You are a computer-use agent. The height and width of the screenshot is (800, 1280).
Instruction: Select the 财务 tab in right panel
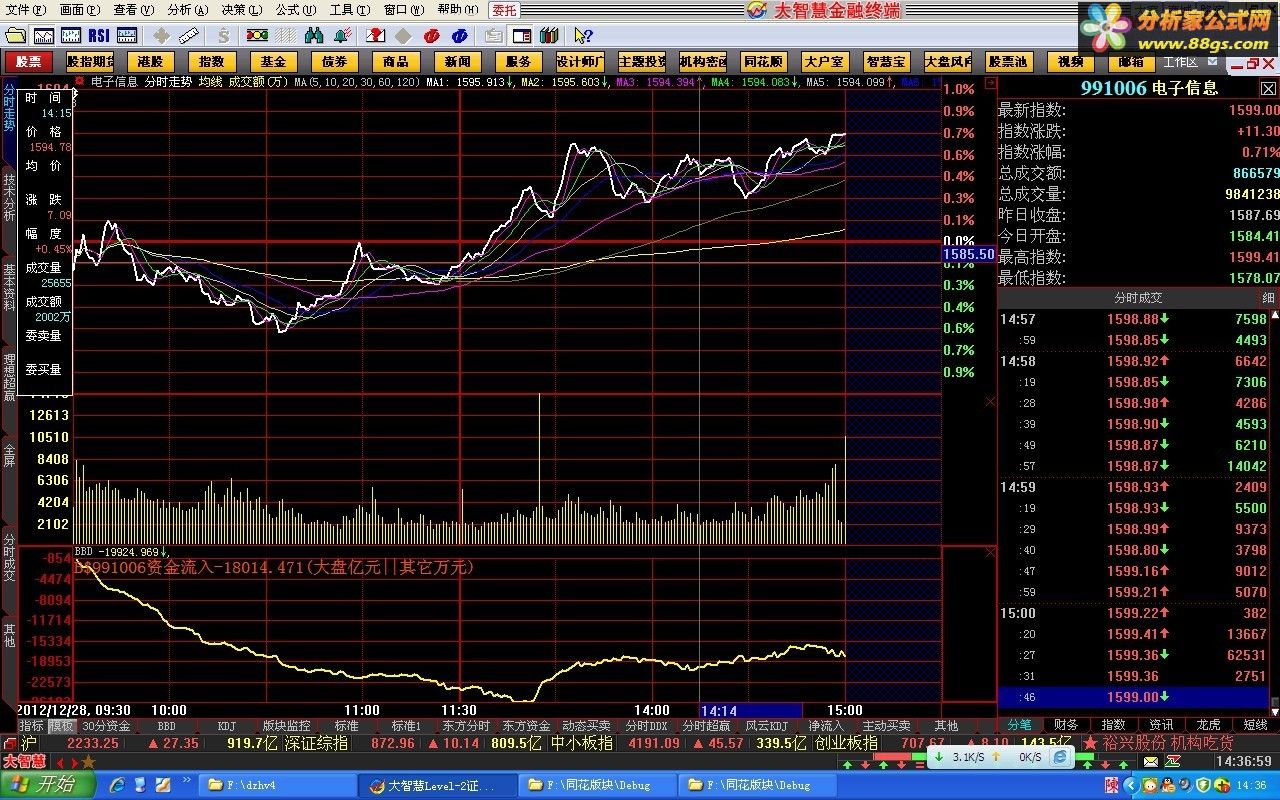[1066, 725]
